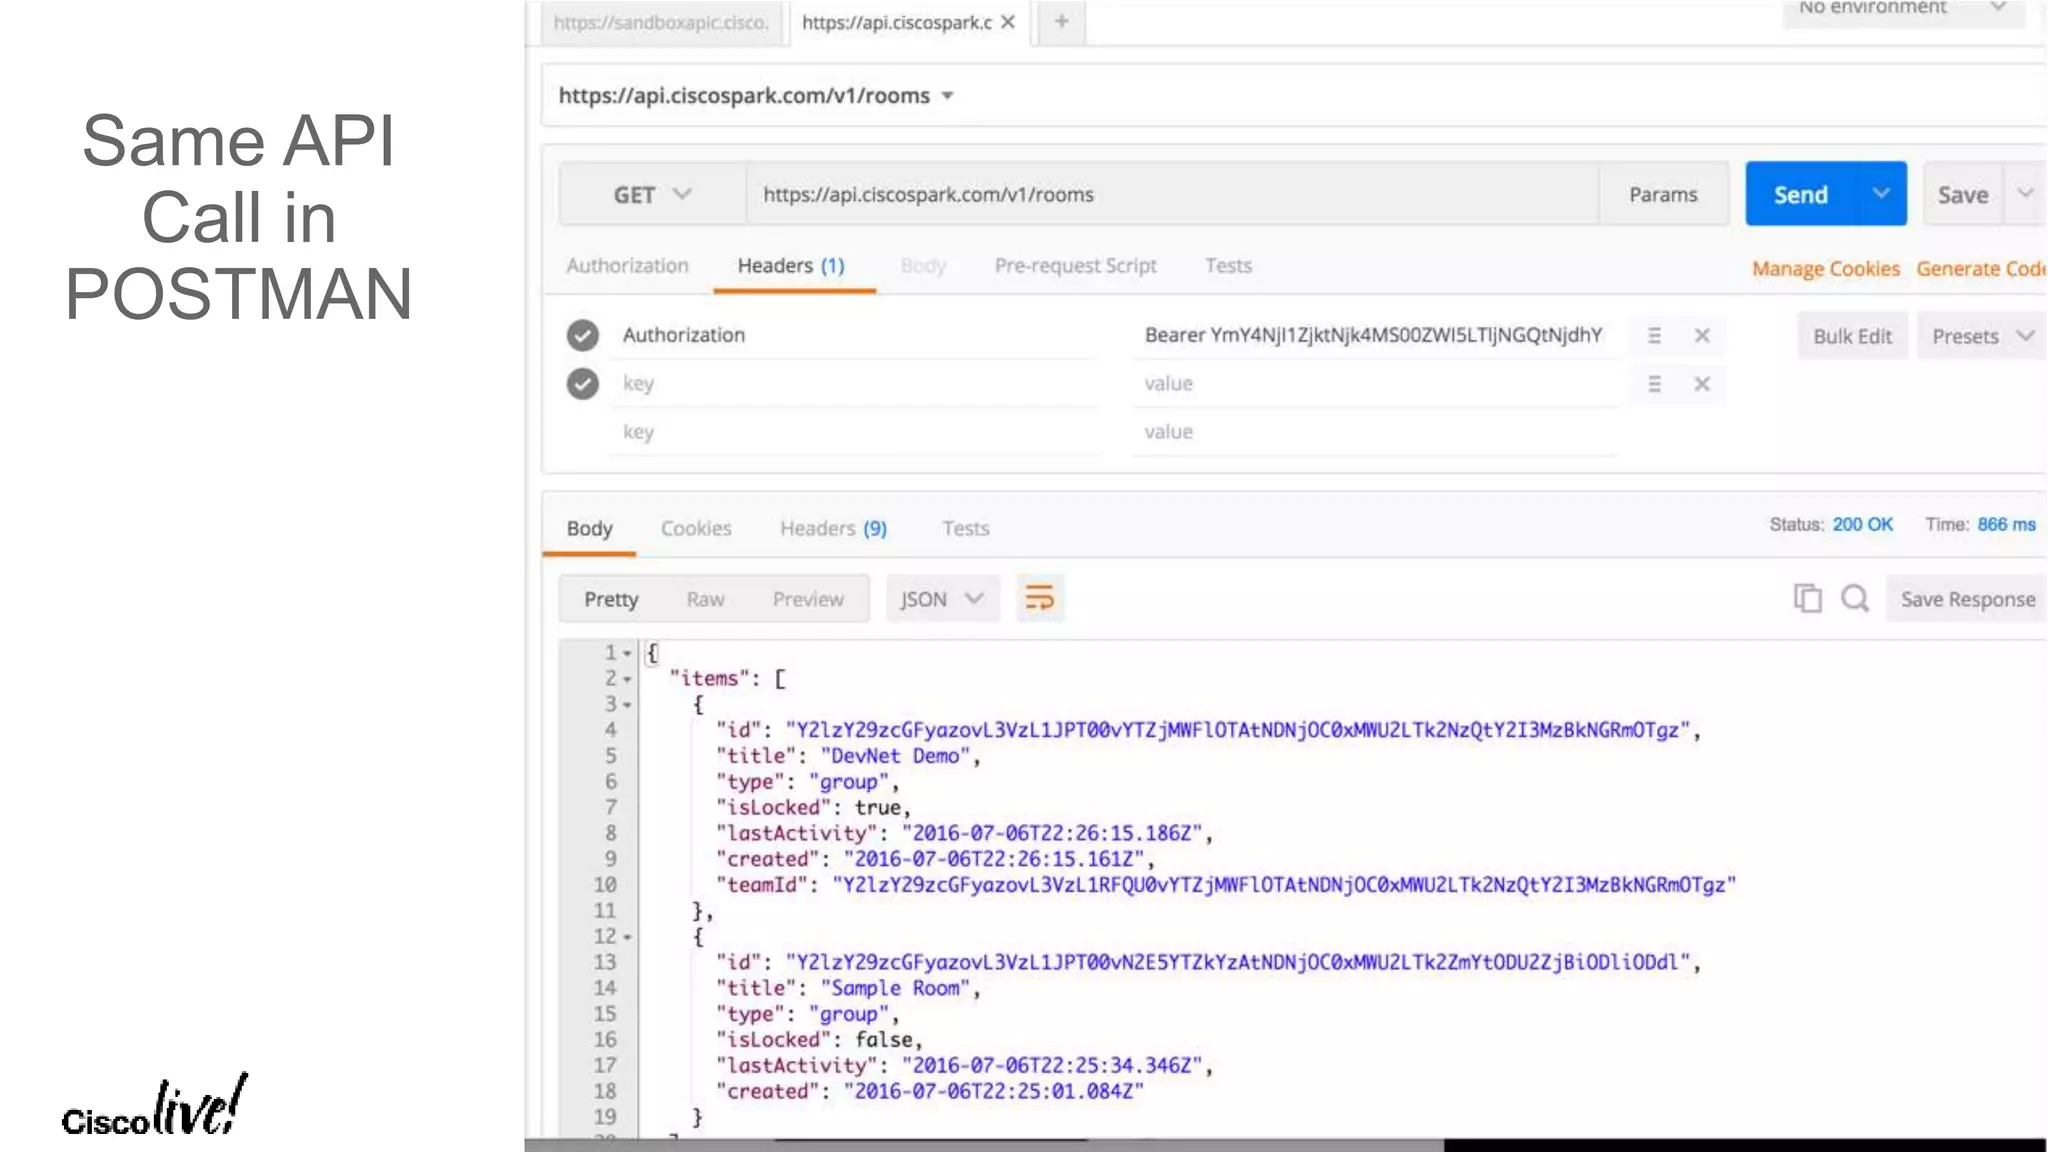Click the Manage Cookies link

click(1825, 269)
